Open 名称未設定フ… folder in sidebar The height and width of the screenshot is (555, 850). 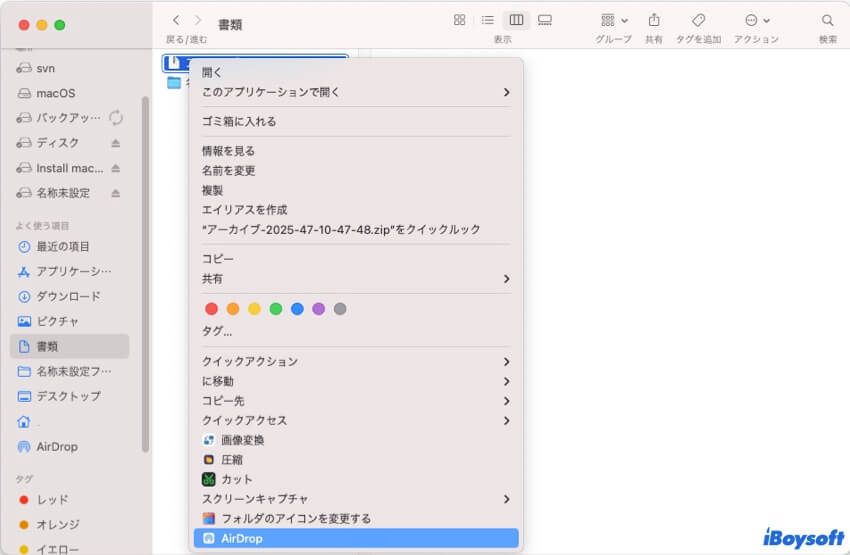click(x=69, y=371)
